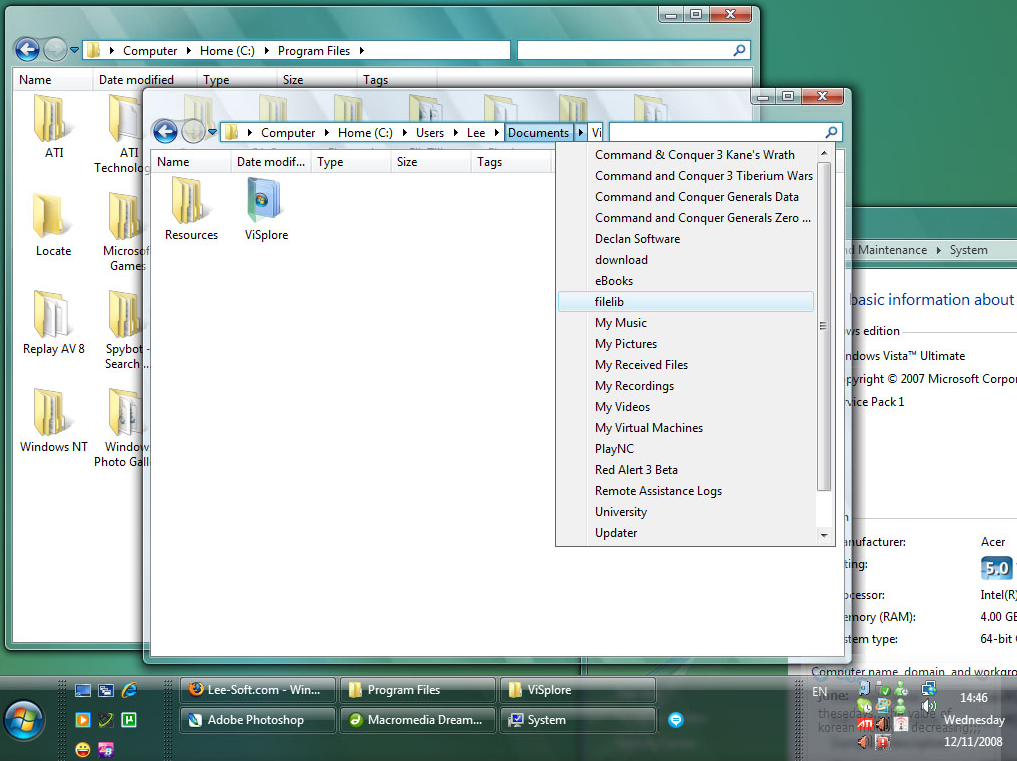Choose University from the dropdown list
The image size is (1017, 761).
tap(686, 512)
